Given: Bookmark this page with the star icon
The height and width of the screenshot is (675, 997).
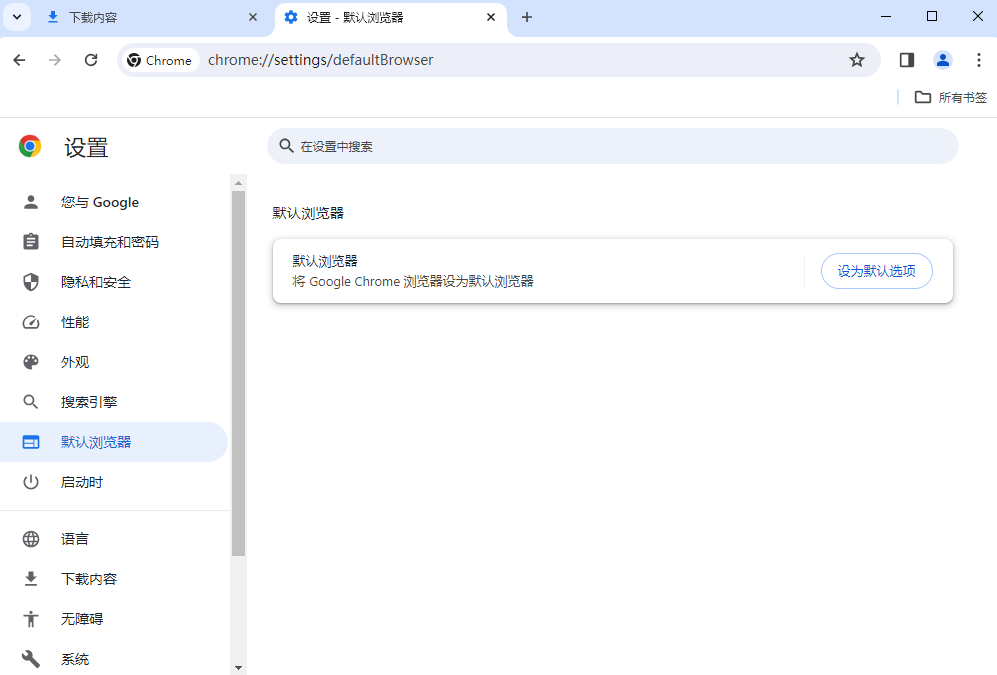Looking at the screenshot, I should (856, 60).
